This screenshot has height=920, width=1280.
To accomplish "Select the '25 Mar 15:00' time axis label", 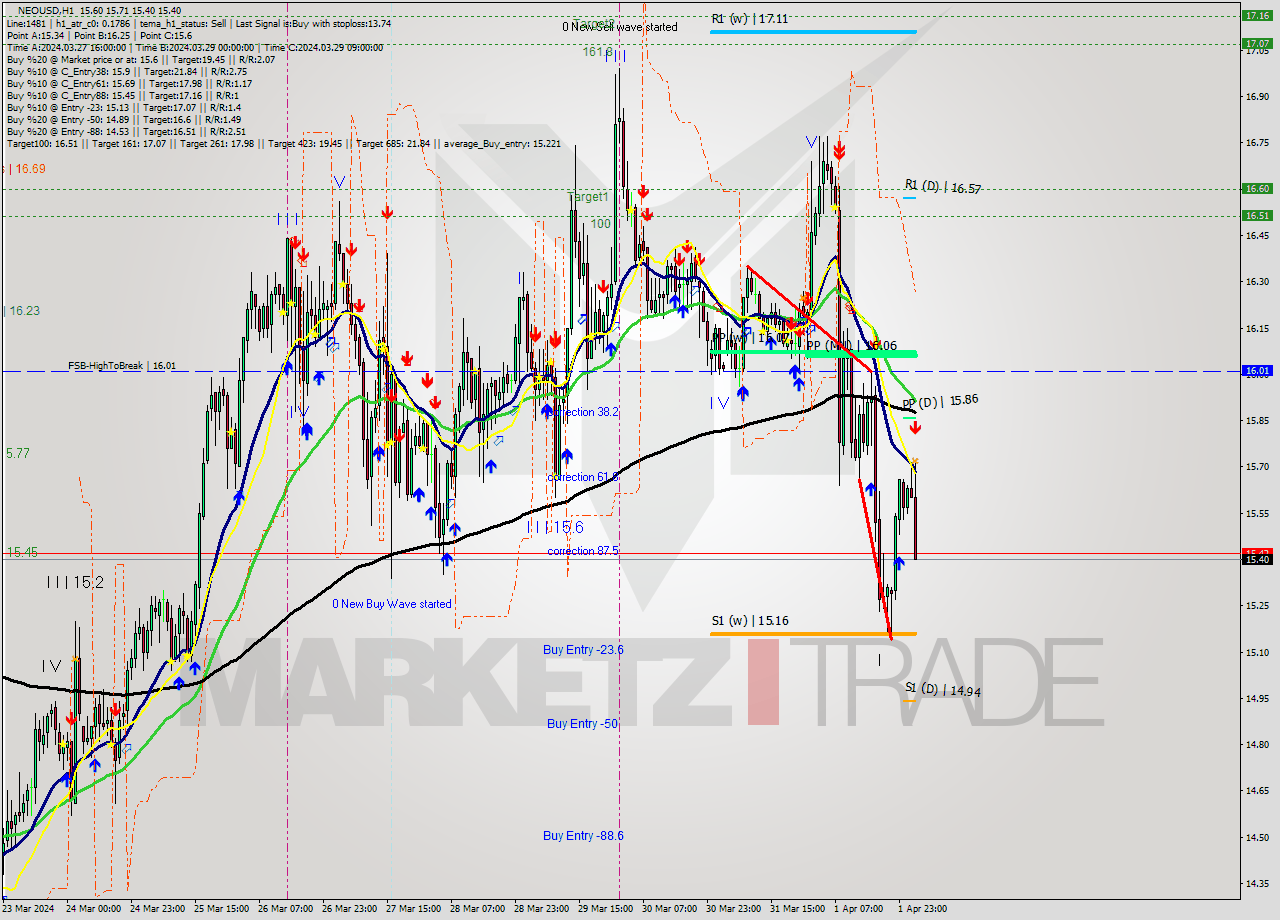I will tap(222, 909).
